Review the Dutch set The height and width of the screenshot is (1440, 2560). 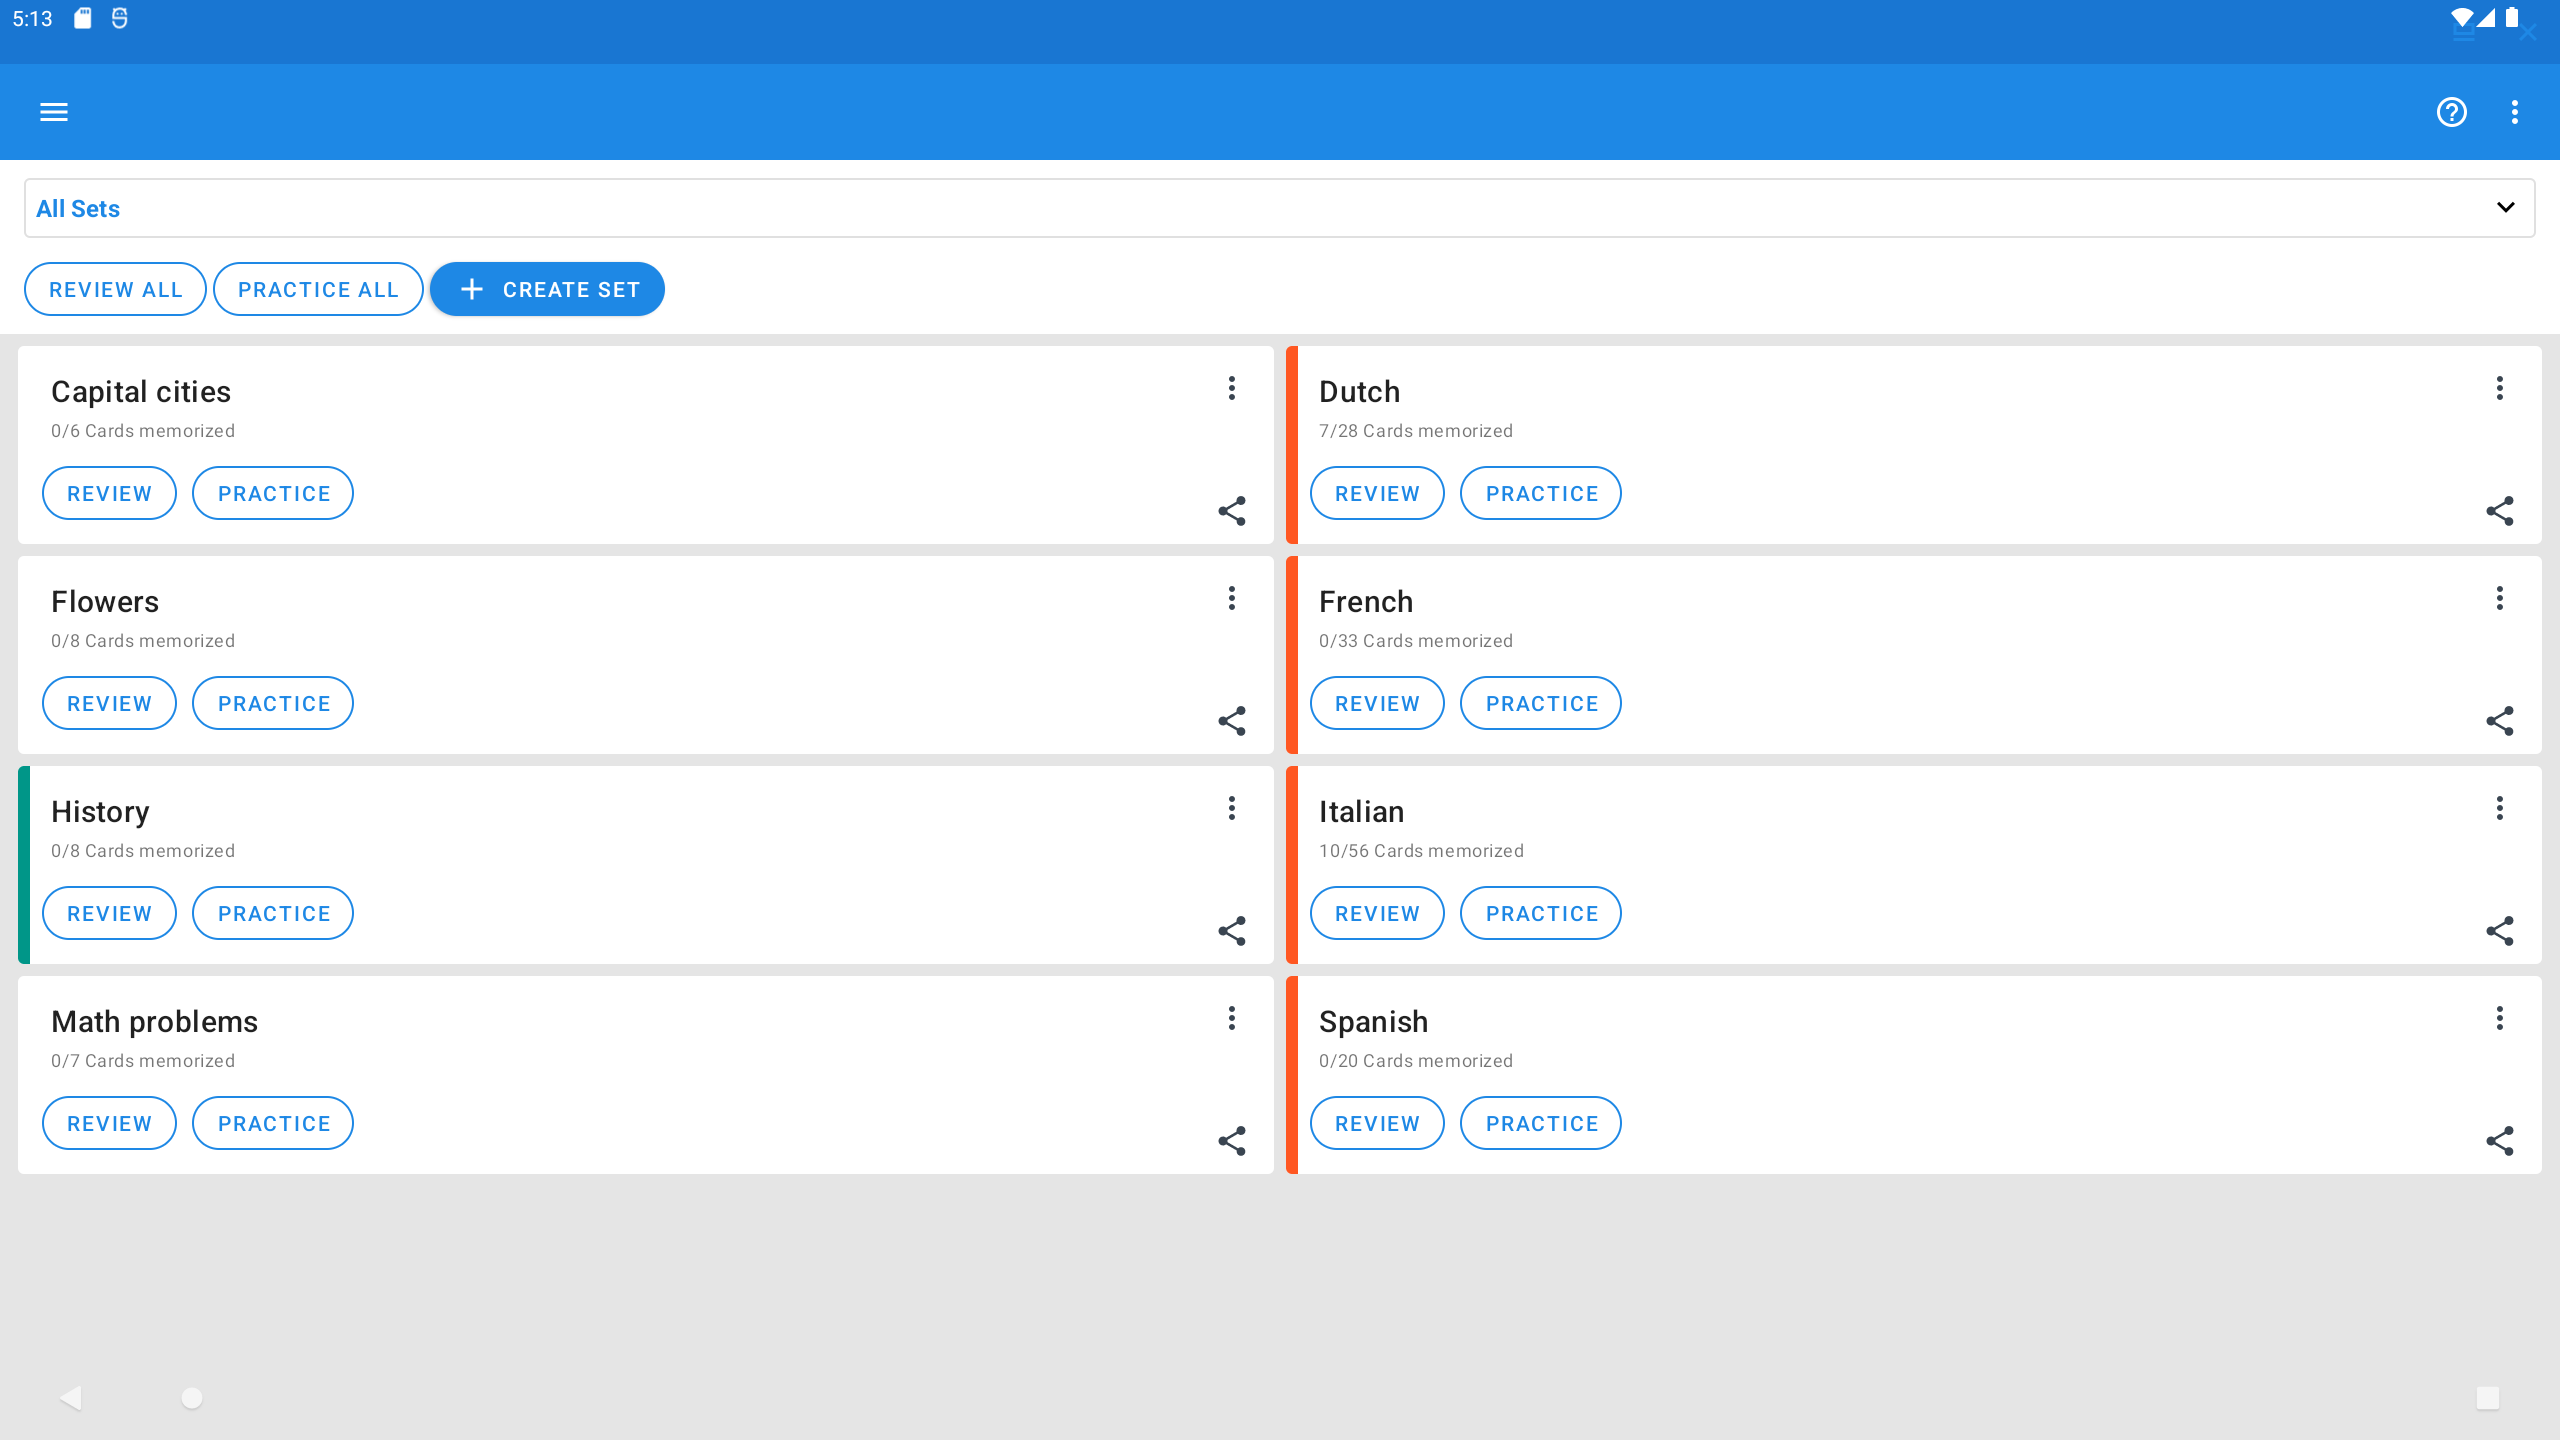point(1377,493)
